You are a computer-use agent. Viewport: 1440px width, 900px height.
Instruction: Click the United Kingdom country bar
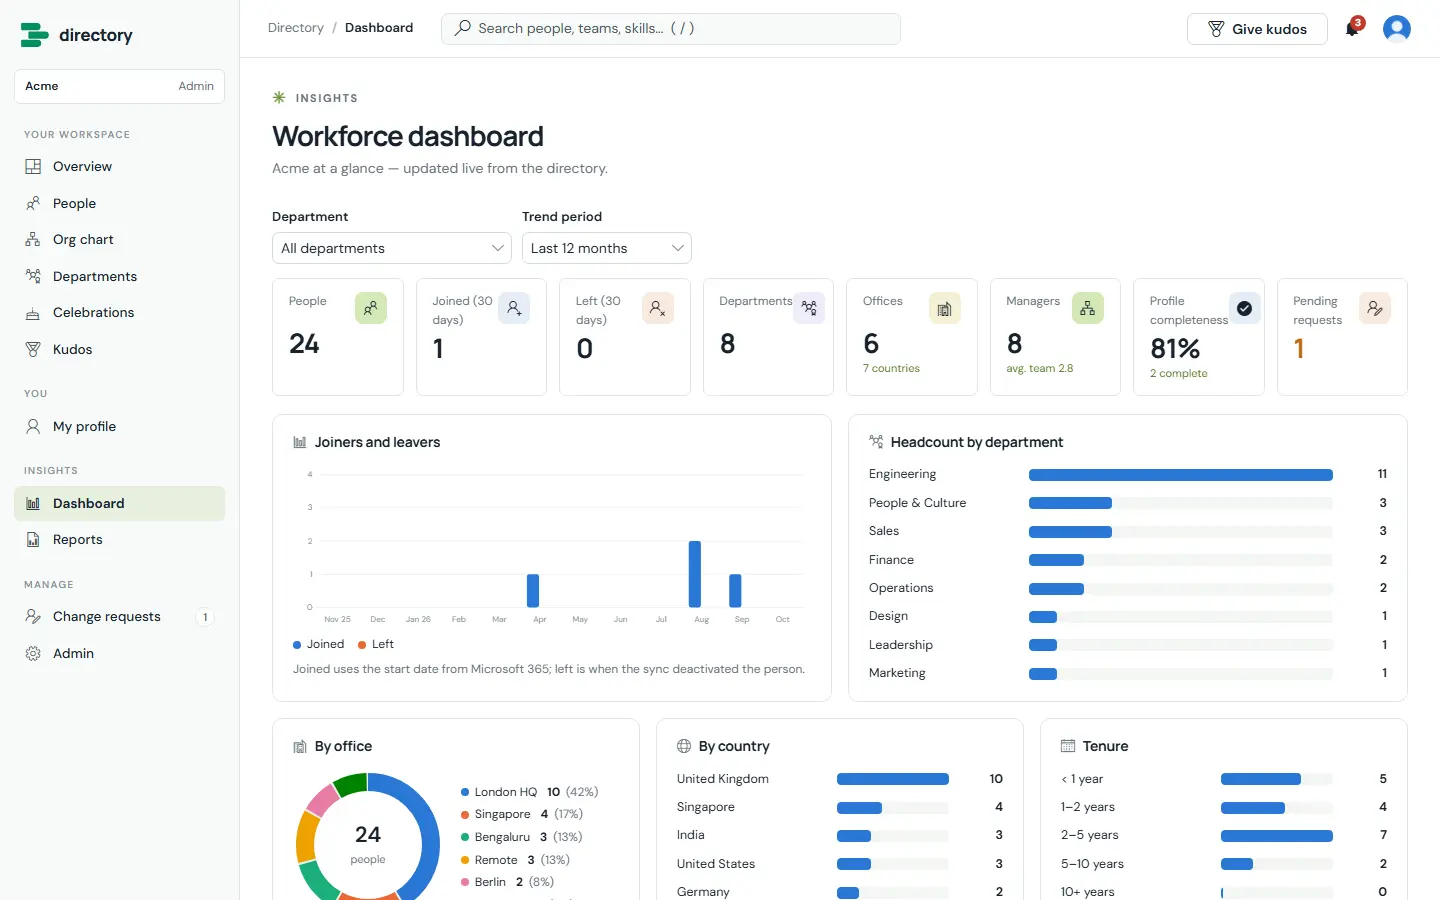point(893,779)
